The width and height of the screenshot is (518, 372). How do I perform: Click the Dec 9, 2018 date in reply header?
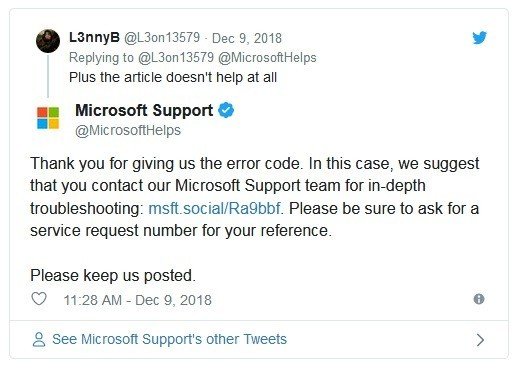247,38
